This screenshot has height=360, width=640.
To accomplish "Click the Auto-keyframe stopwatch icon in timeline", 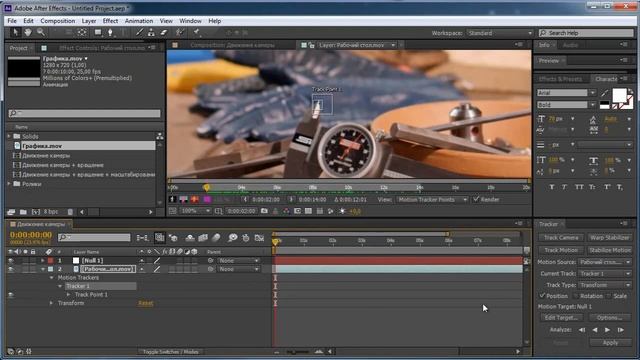I will pyautogui.click(x=246, y=238).
